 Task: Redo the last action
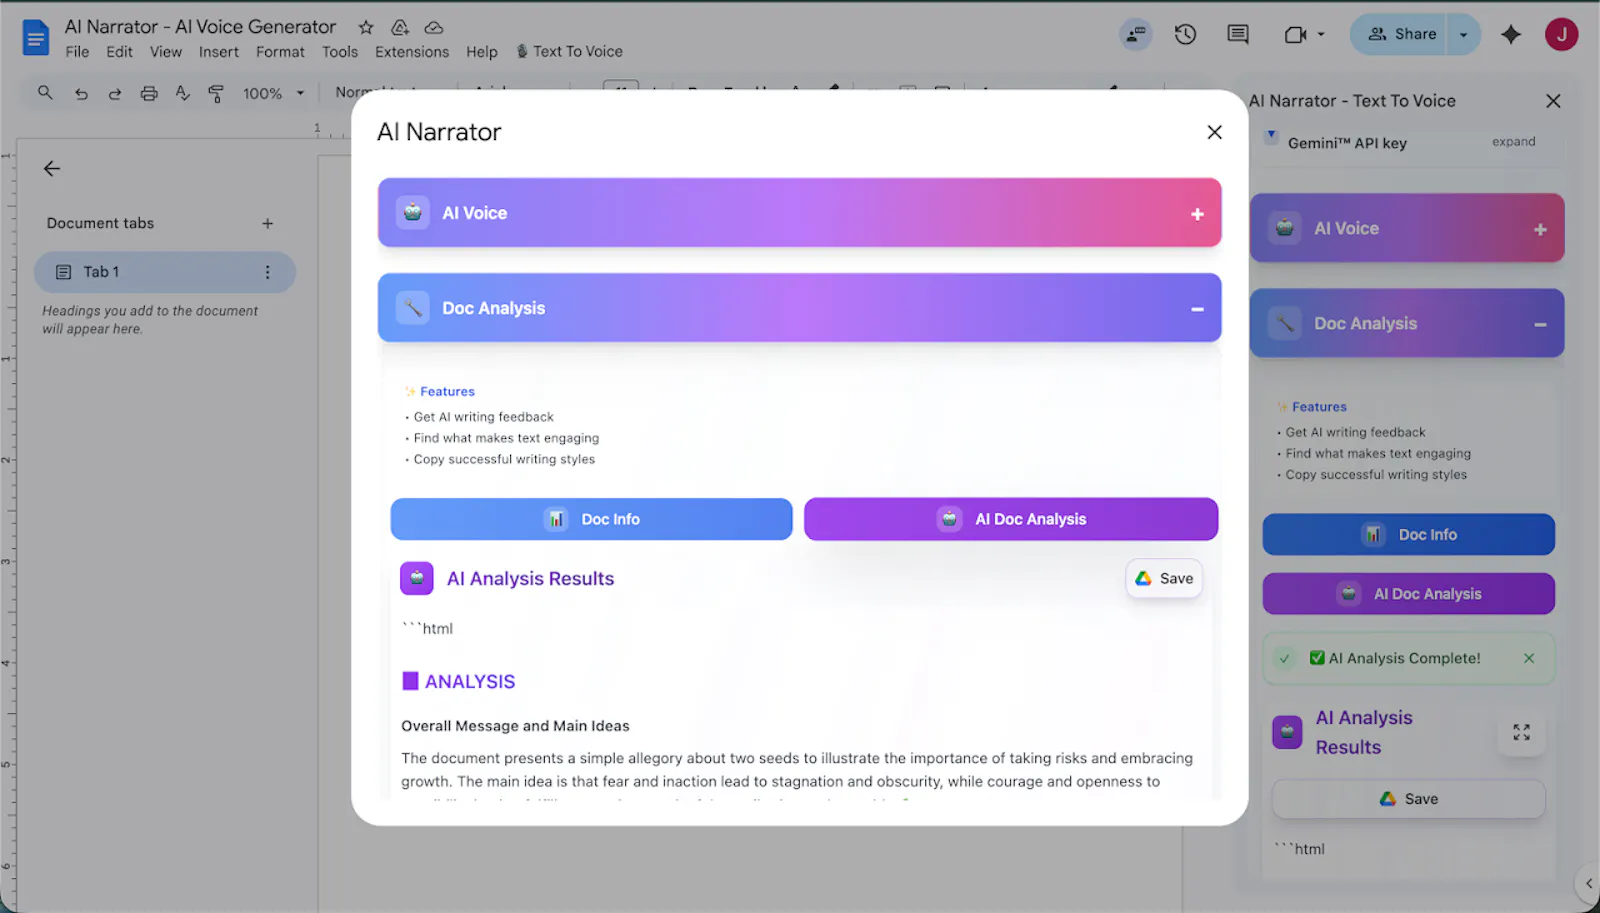(x=115, y=93)
